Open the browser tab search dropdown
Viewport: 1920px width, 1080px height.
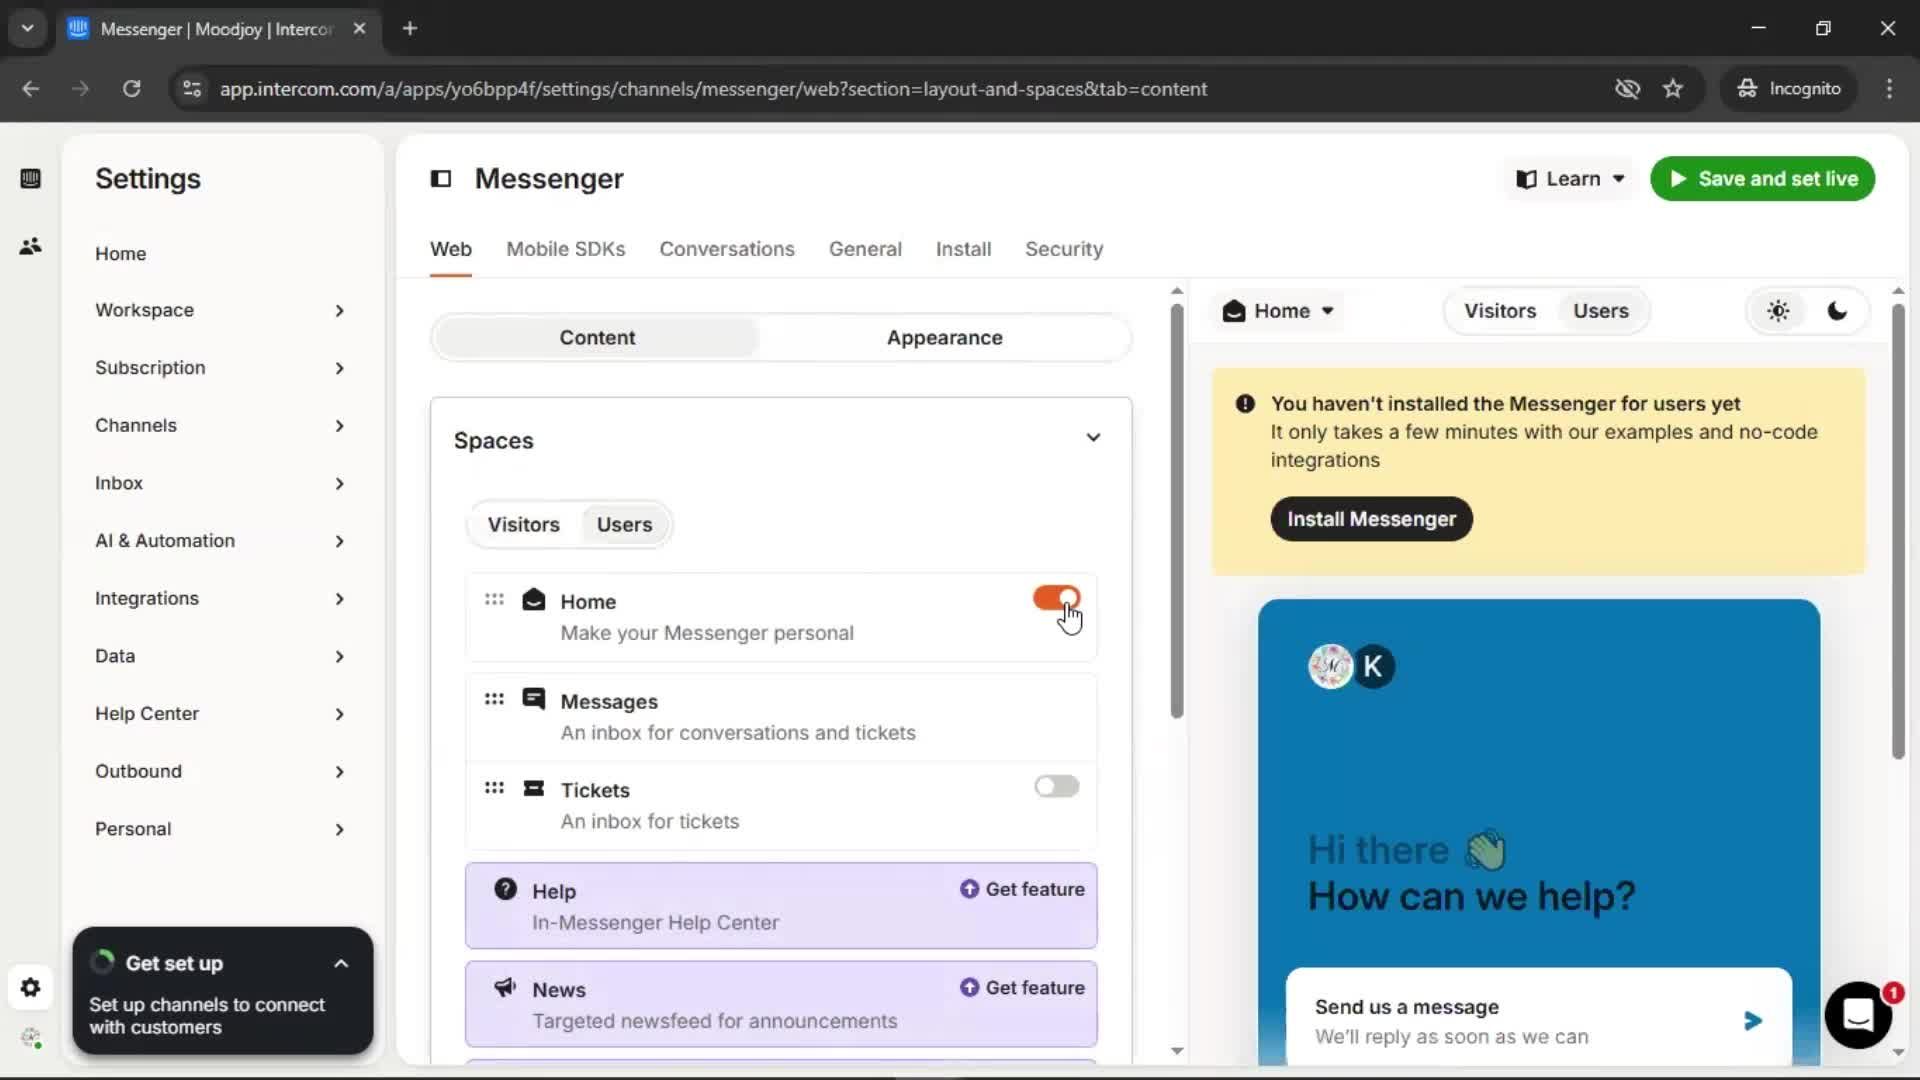click(x=27, y=28)
